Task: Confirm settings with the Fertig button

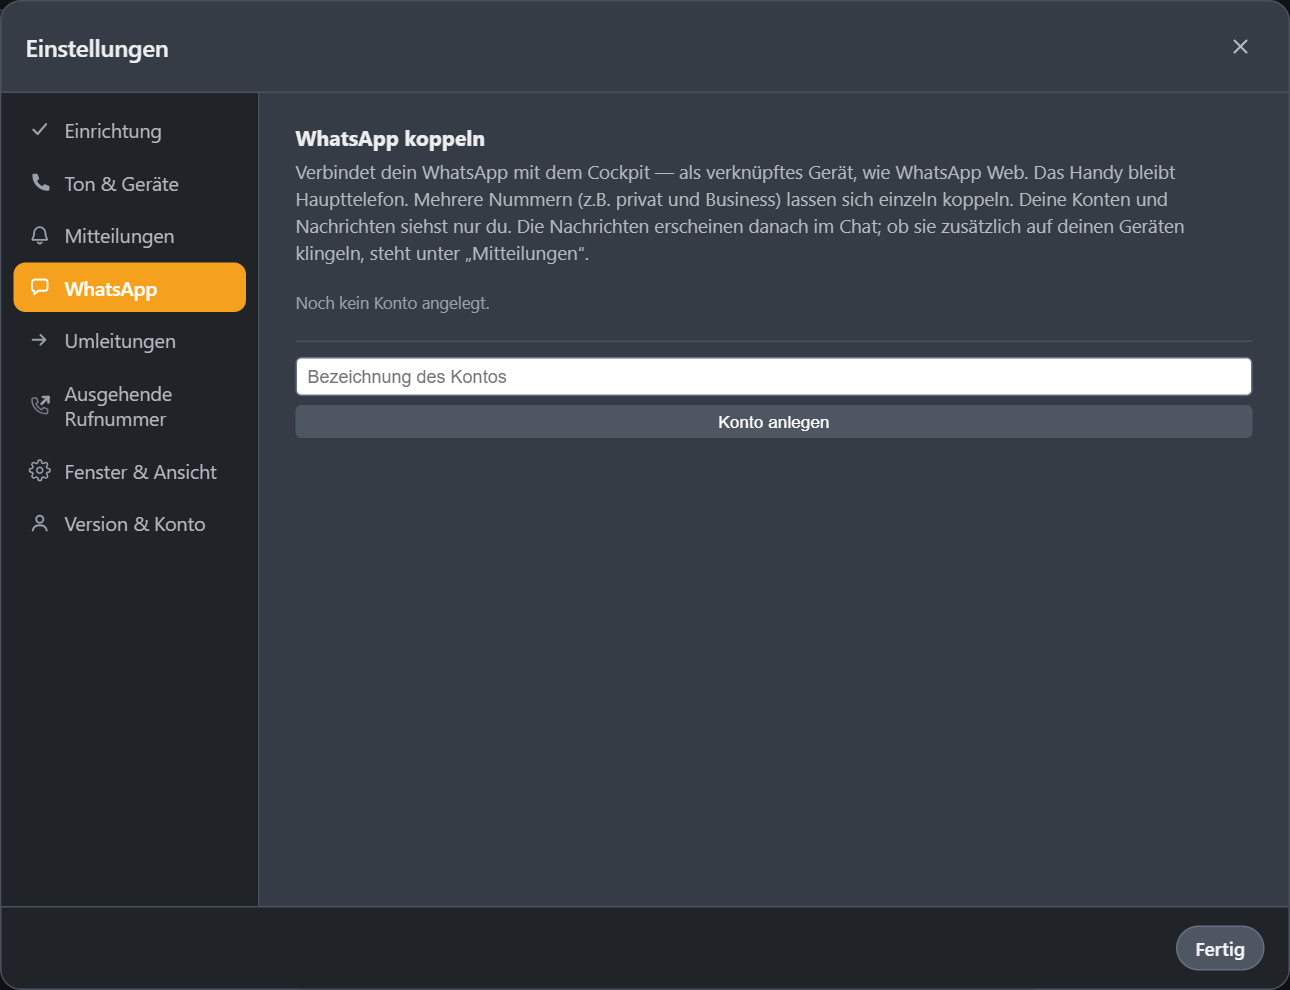Action: coord(1220,949)
